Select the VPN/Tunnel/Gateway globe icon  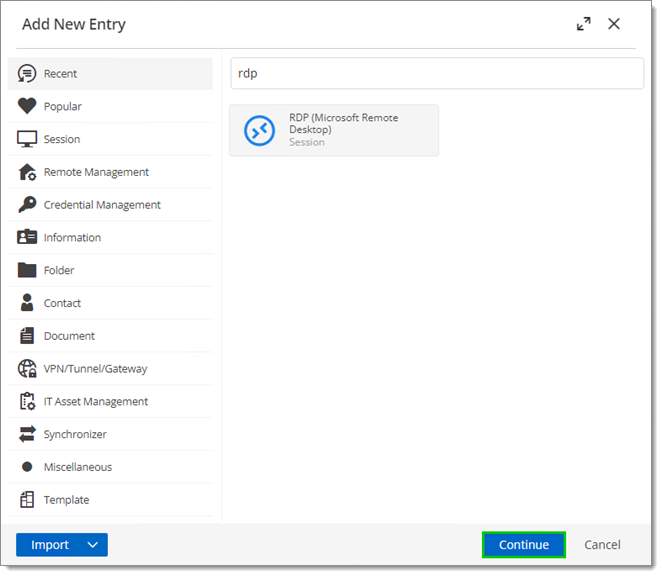[27, 368]
